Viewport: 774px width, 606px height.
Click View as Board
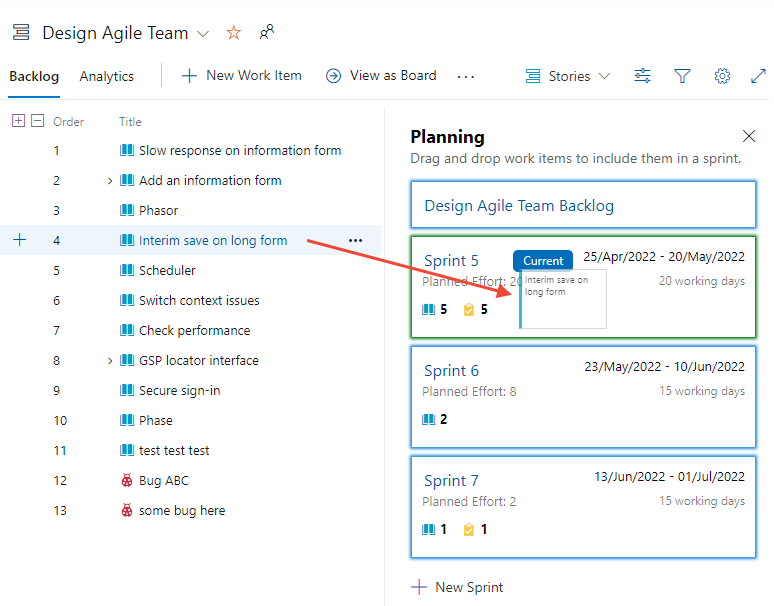click(381, 76)
